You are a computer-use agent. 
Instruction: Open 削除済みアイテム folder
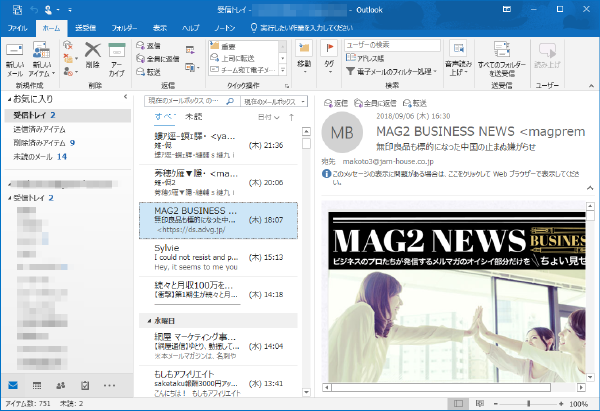(x=44, y=143)
